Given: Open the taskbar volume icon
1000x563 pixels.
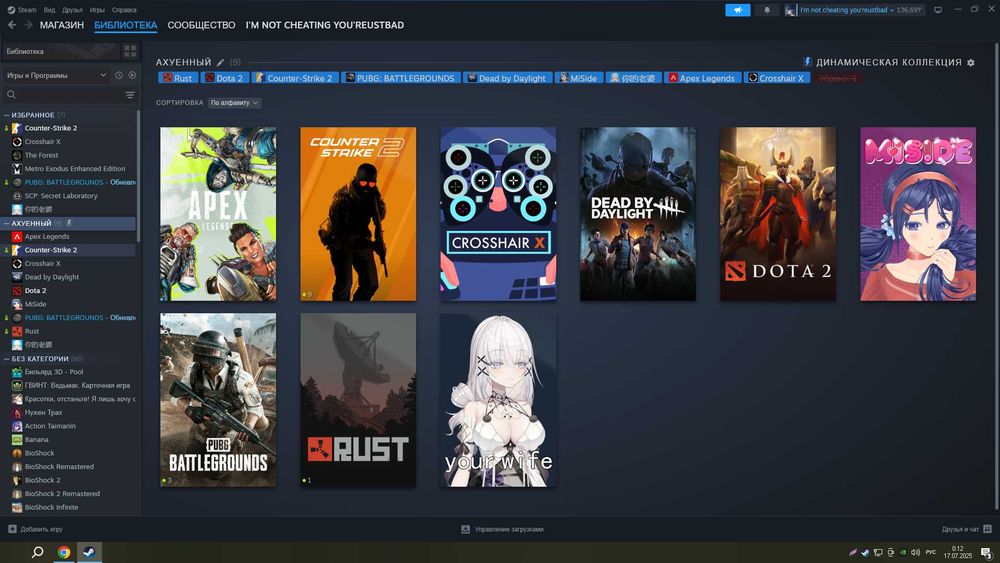Looking at the screenshot, I should coord(916,552).
